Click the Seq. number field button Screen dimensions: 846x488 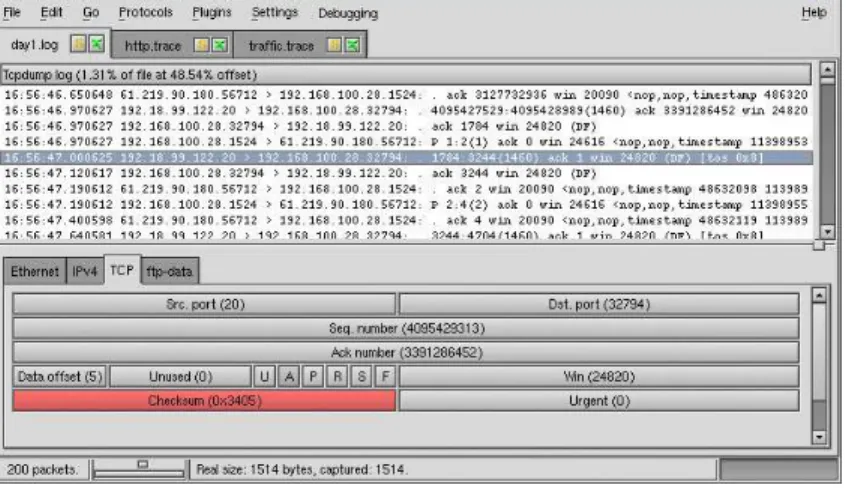pyautogui.click(x=406, y=328)
